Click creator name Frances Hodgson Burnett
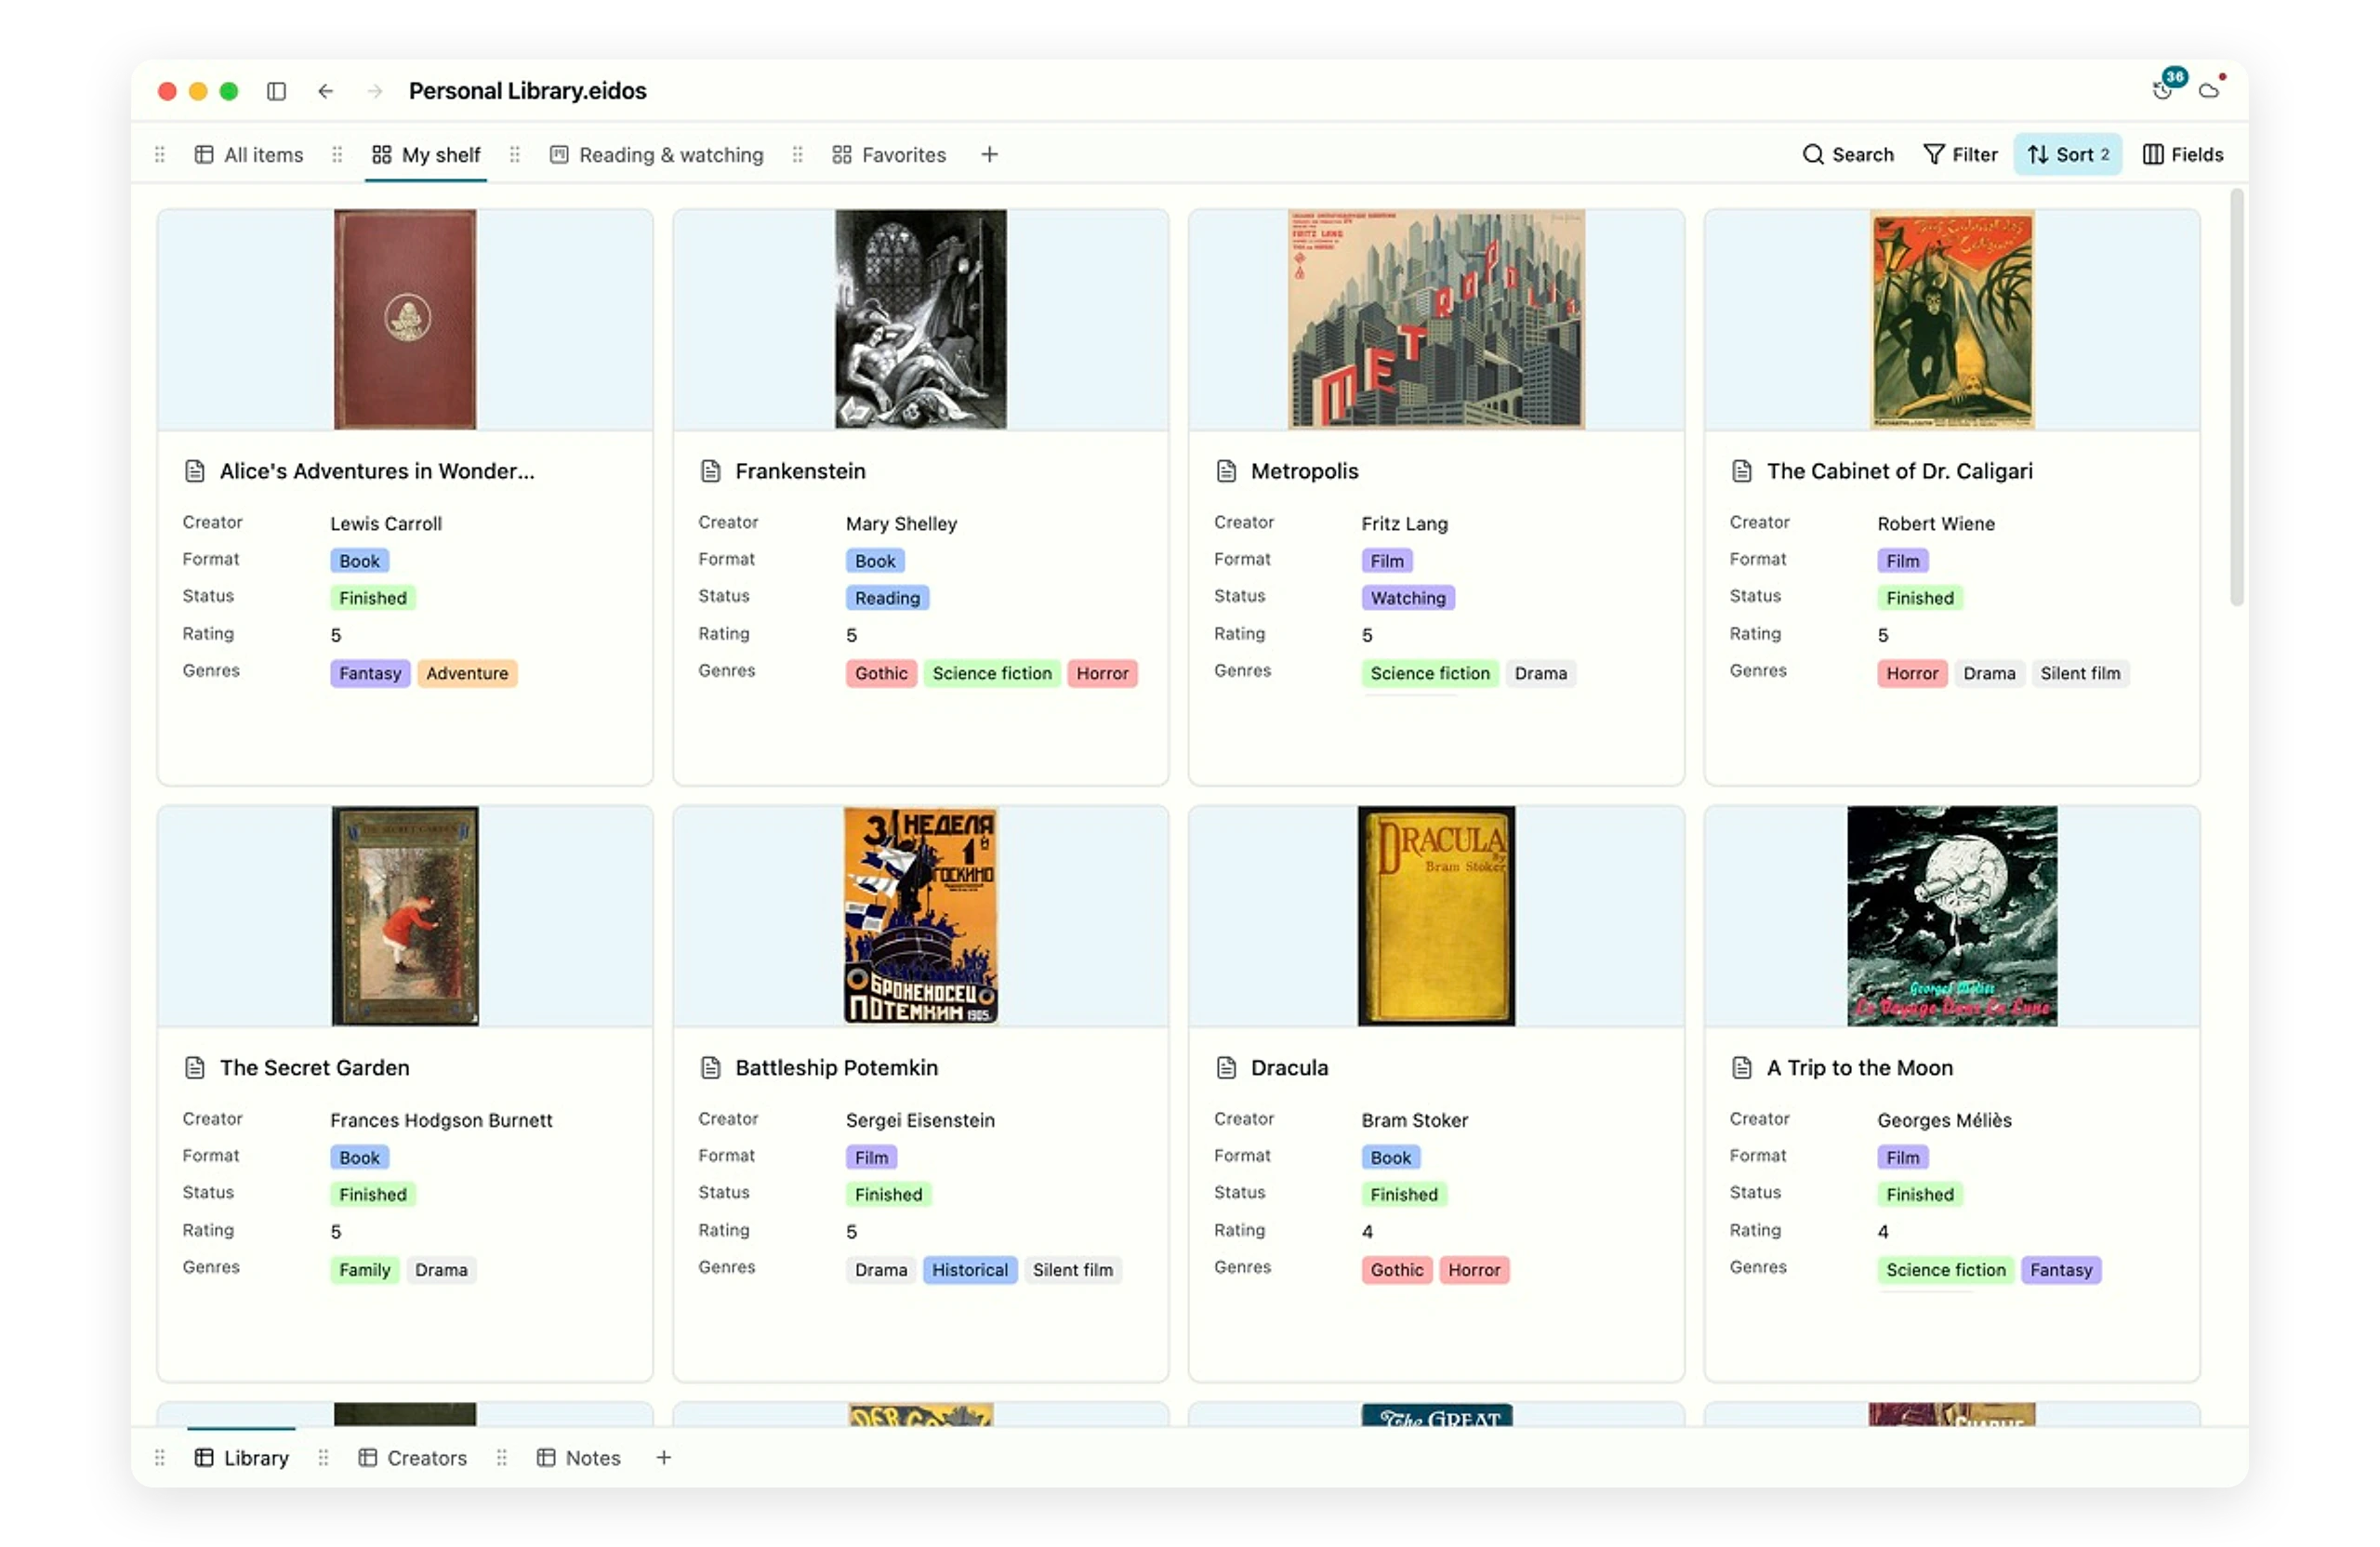The width and height of the screenshot is (2380, 1547). click(441, 1121)
